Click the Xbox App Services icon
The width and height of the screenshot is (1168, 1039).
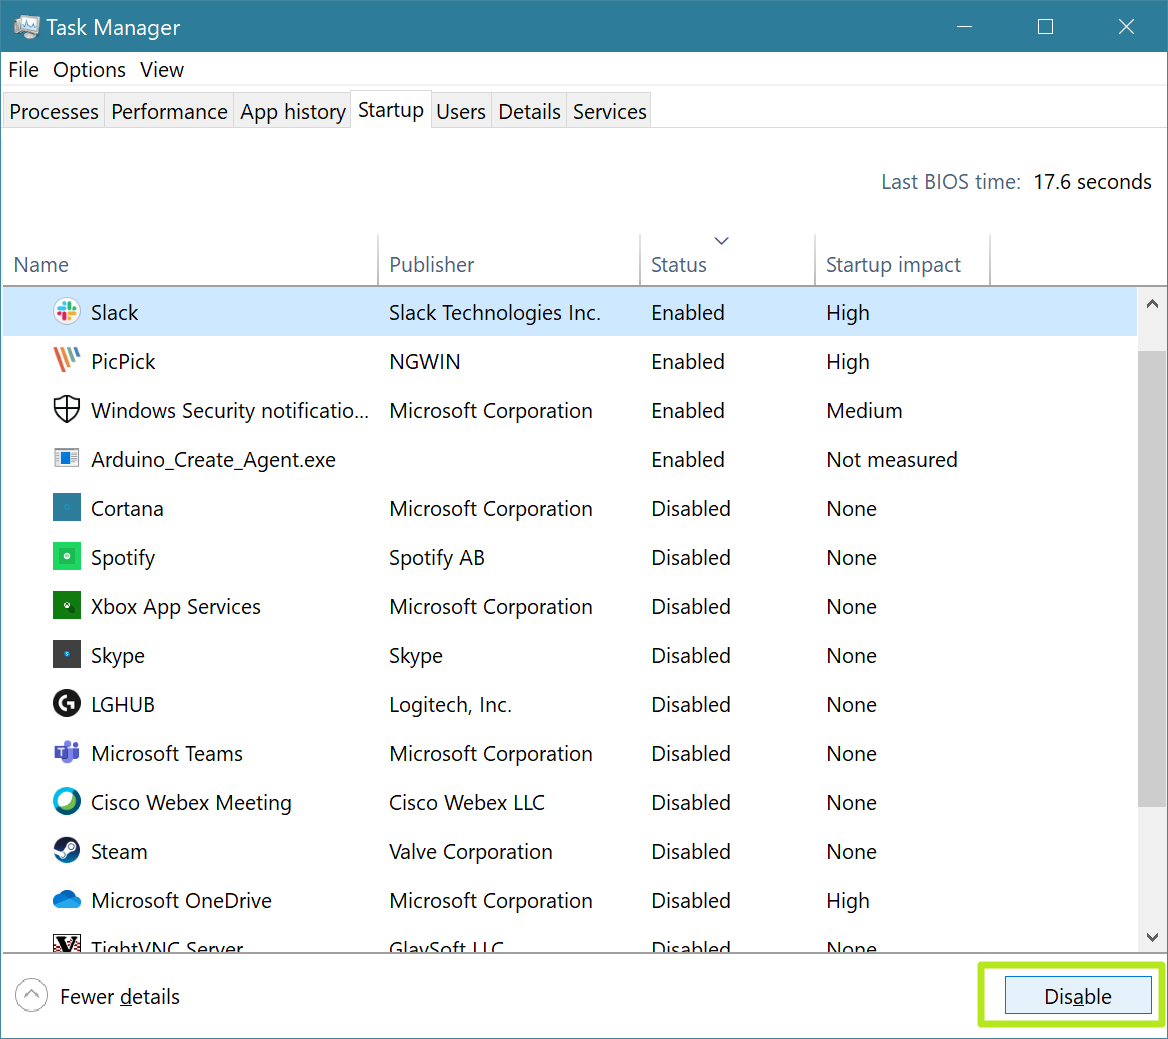66,606
